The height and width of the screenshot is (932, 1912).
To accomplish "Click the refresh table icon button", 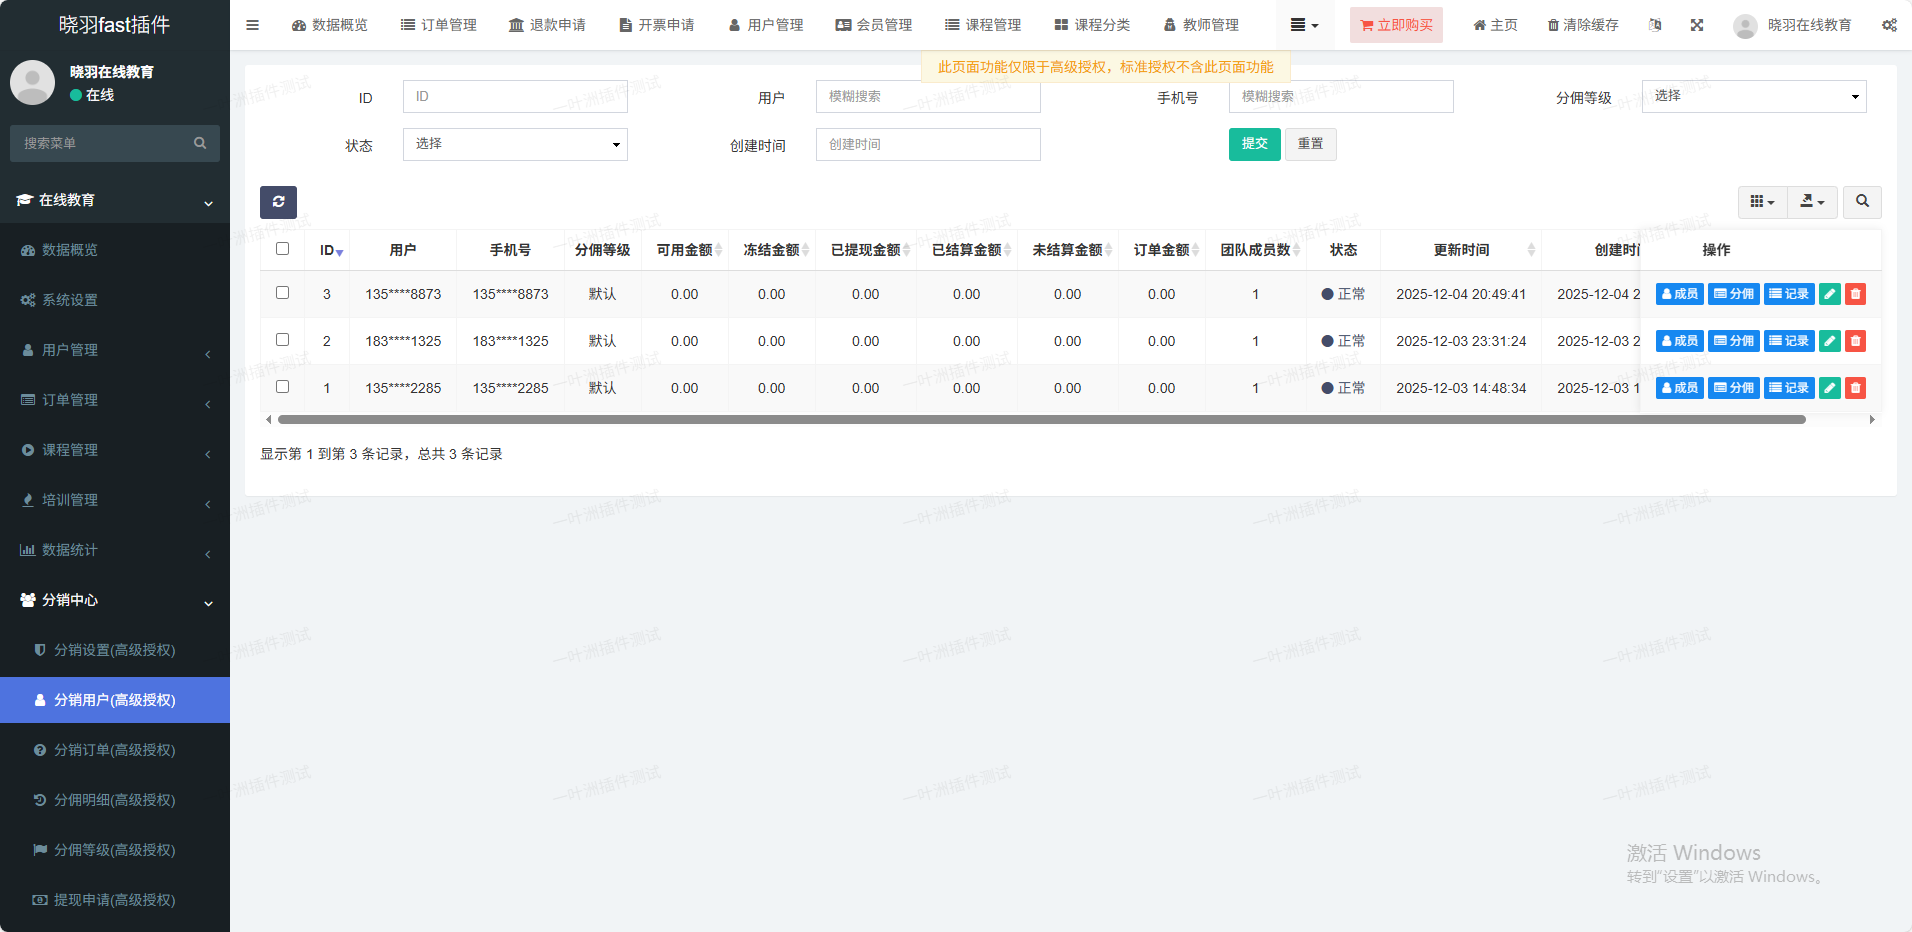I will click(278, 202).
